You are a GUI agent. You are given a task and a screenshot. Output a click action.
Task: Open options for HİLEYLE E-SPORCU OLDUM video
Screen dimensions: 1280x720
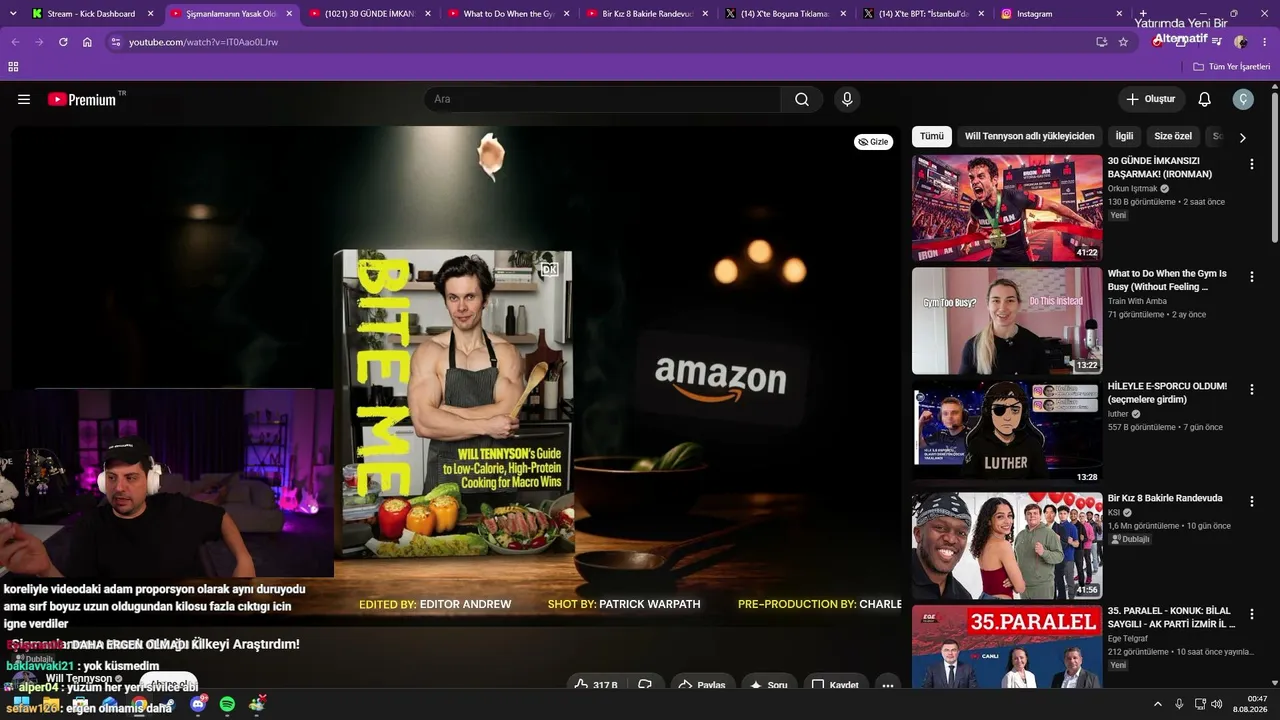click(1252, 389)
